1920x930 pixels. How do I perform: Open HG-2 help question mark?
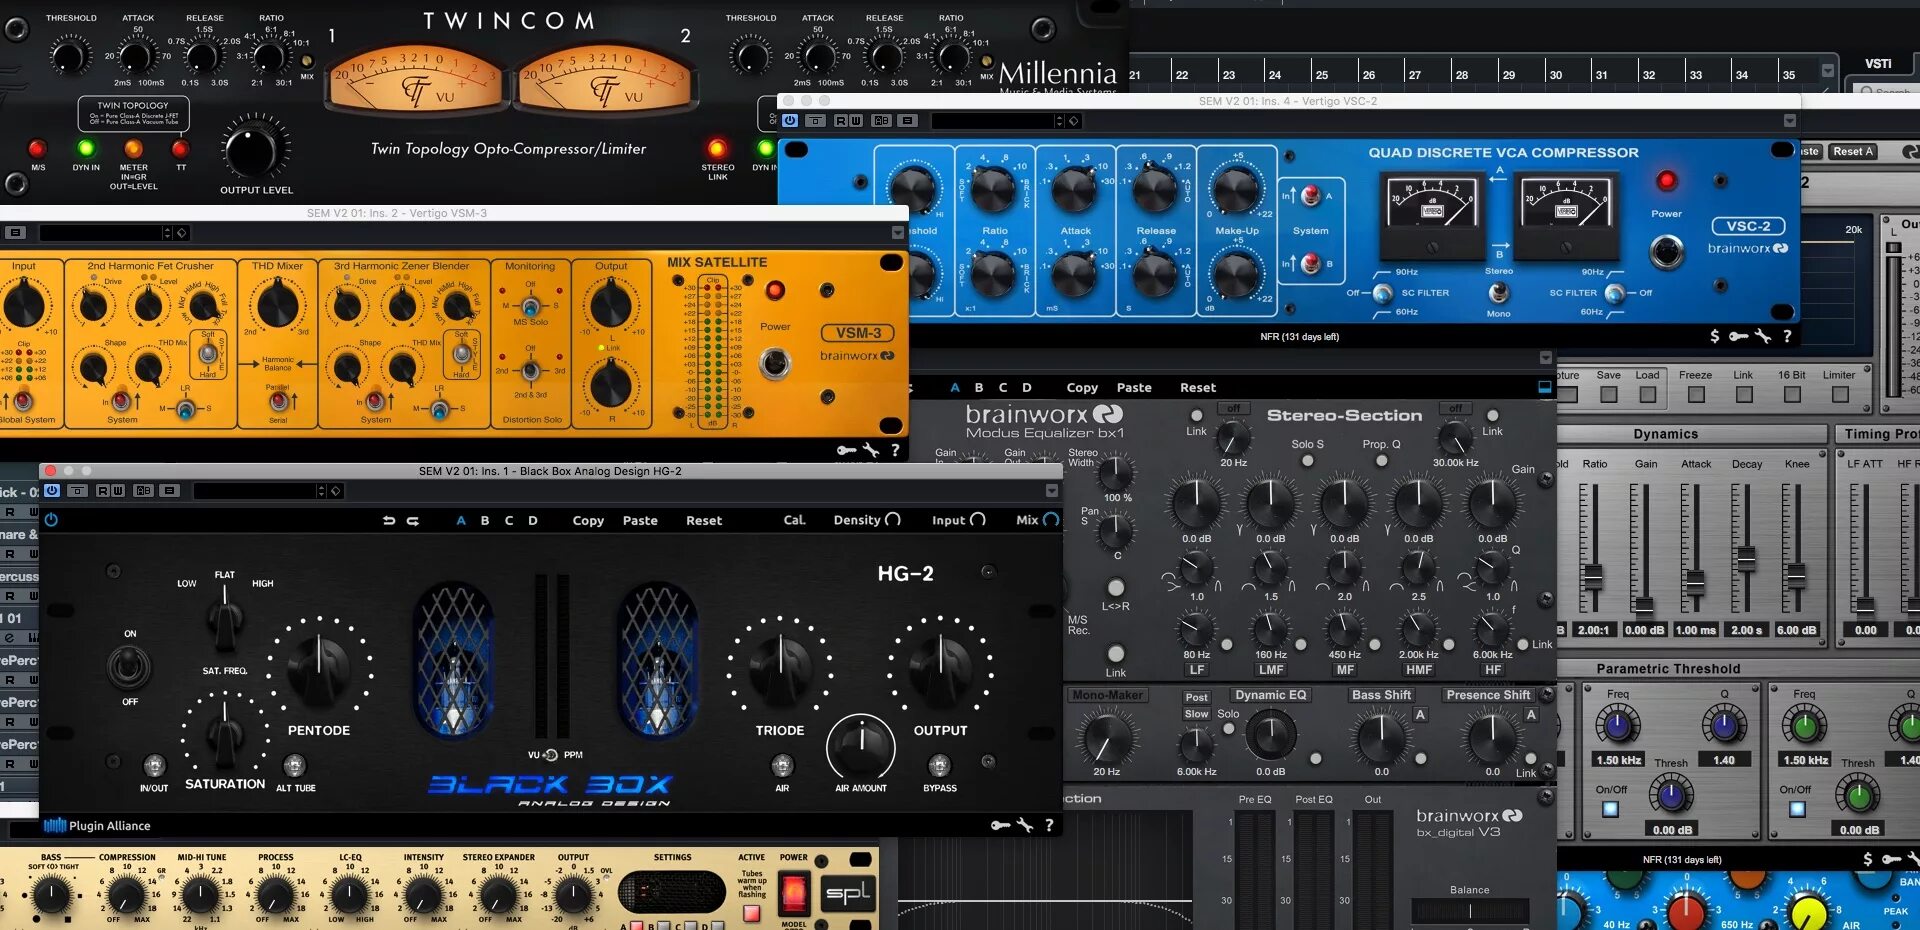click(1049, 825)
